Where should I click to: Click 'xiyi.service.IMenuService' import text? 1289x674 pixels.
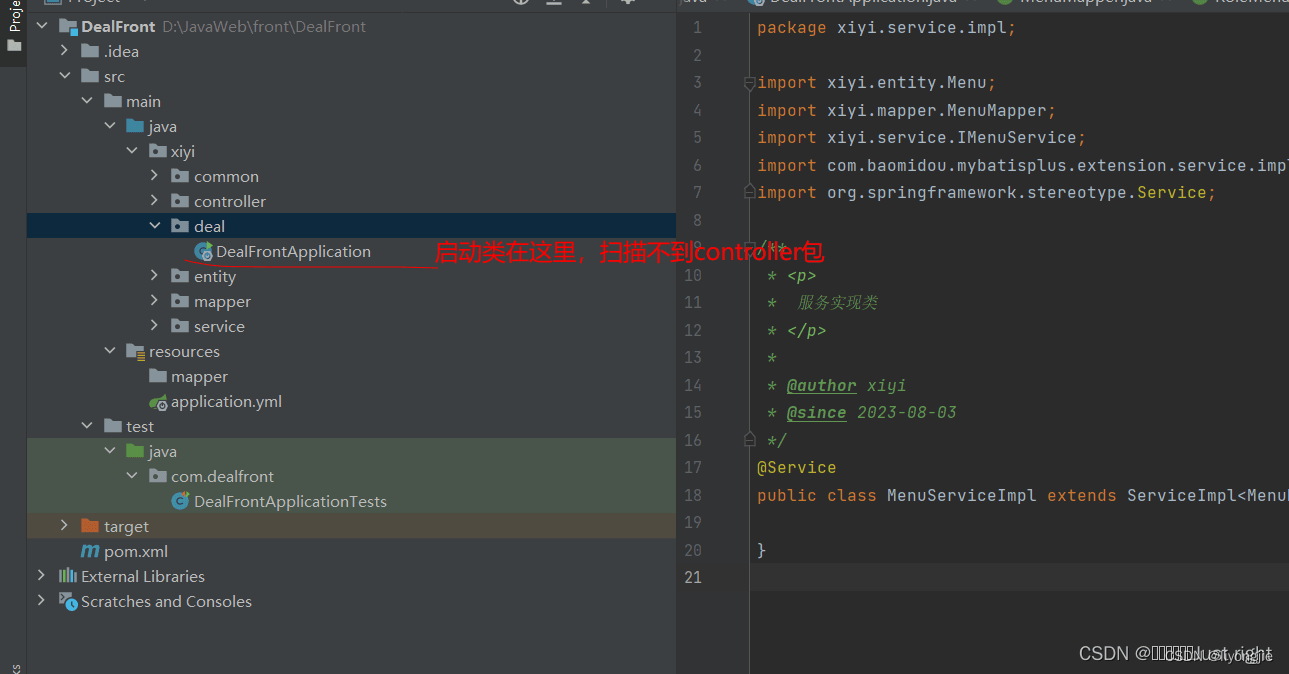click(951, 138)
